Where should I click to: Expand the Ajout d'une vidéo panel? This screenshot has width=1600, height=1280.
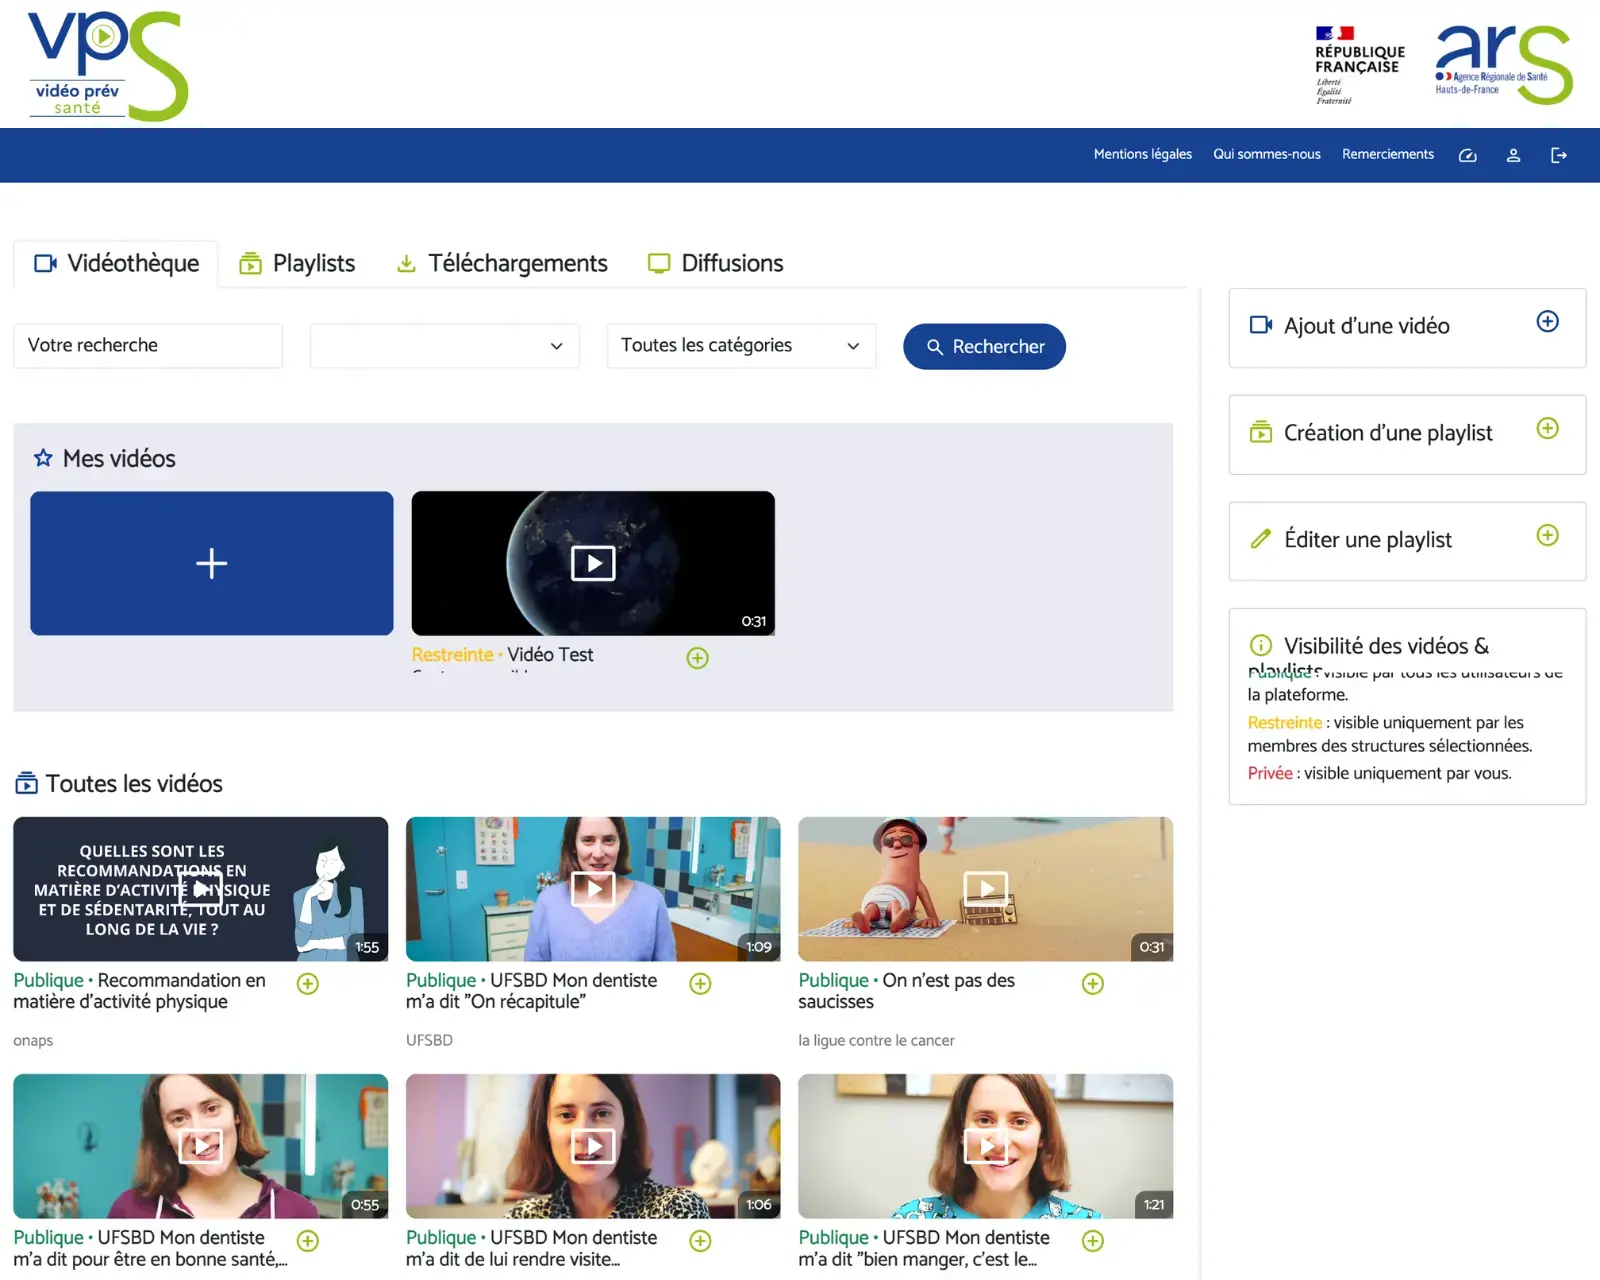1547,322
